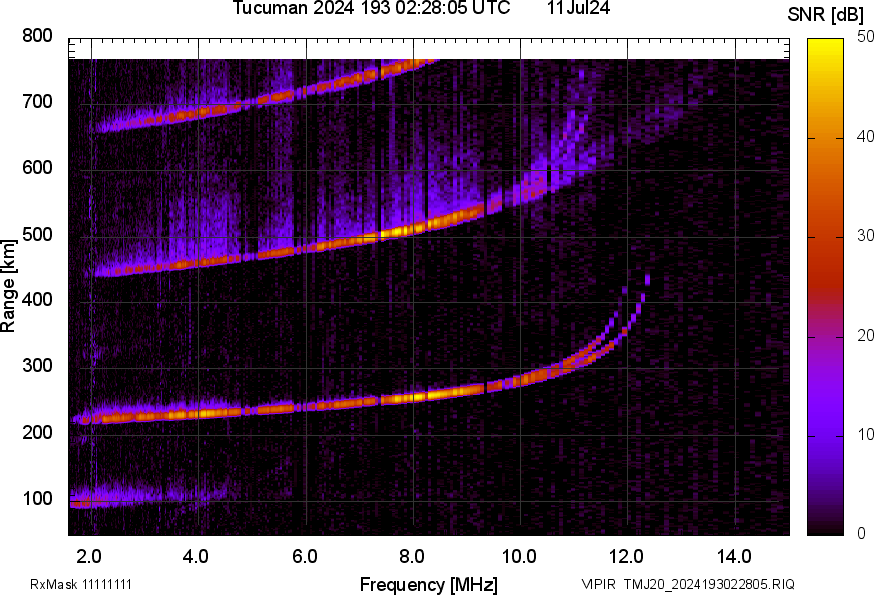874x595 pixels.
Task: Click the 'Range [km]' axis label
Action: pos(8,286)
